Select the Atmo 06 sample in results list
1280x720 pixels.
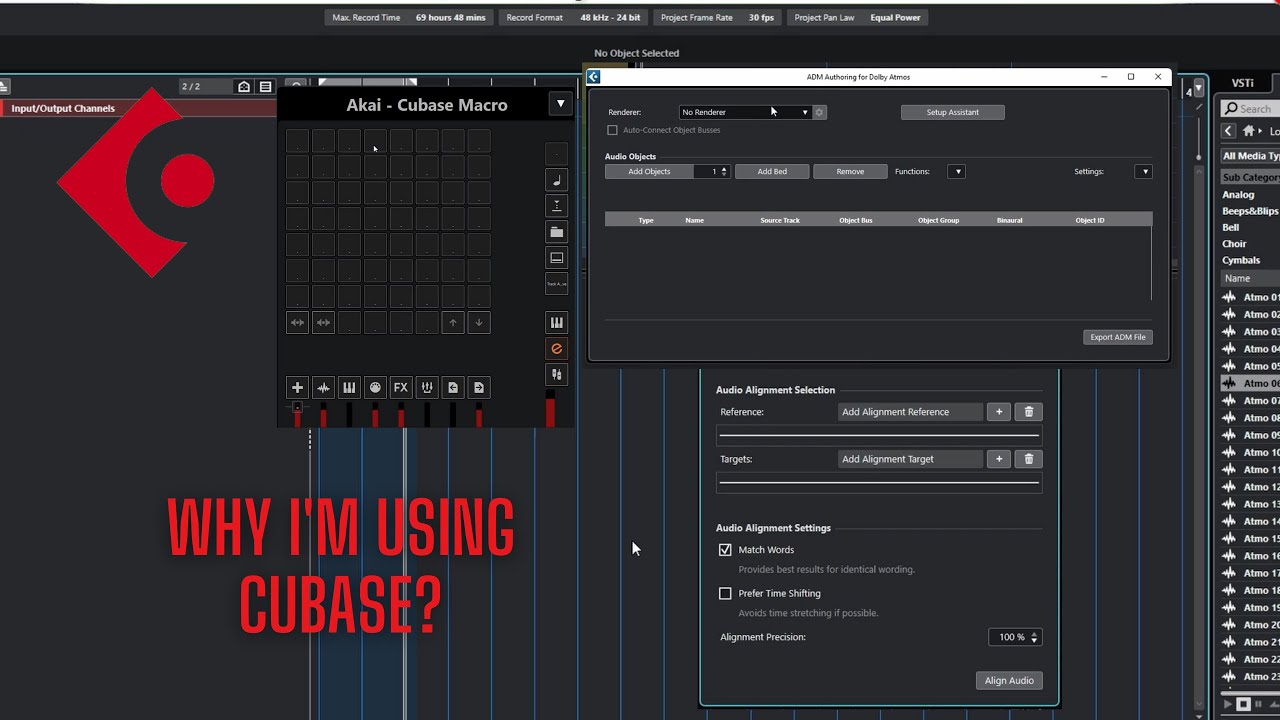(x=1250, y=383)
